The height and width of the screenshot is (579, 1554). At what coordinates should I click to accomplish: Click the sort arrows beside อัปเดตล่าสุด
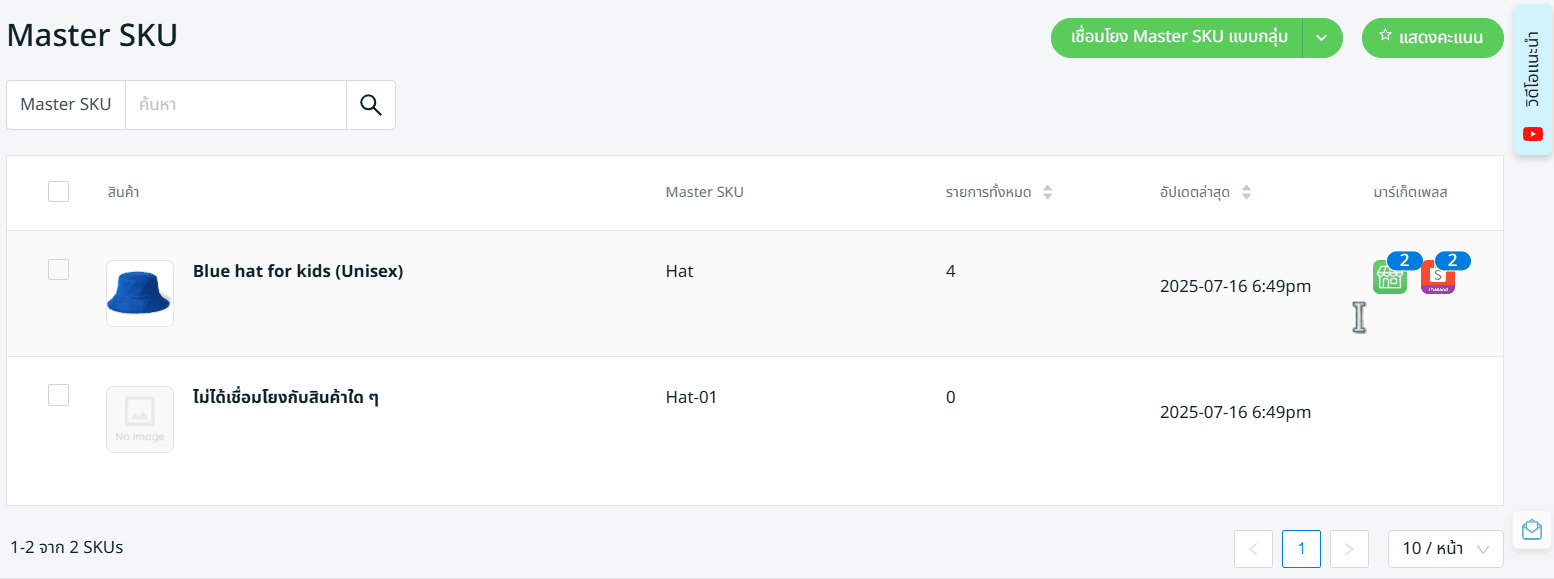[1246, 193]
